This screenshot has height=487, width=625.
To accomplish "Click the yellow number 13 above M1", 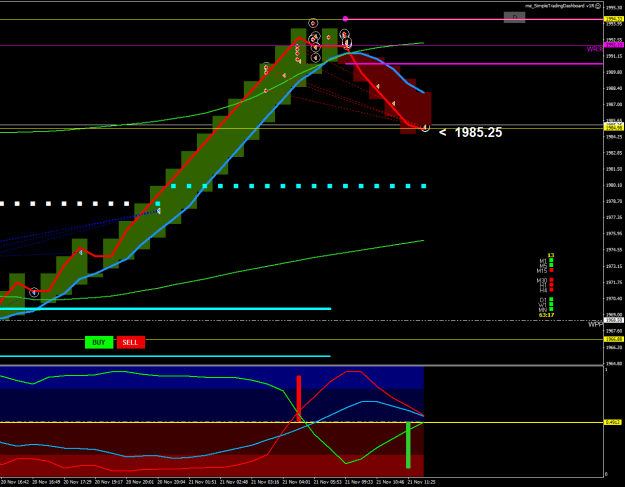I will [551, 255].
